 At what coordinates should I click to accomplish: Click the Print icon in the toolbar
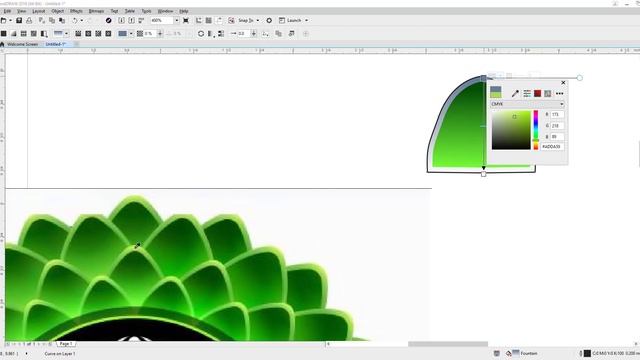point(29,20)
